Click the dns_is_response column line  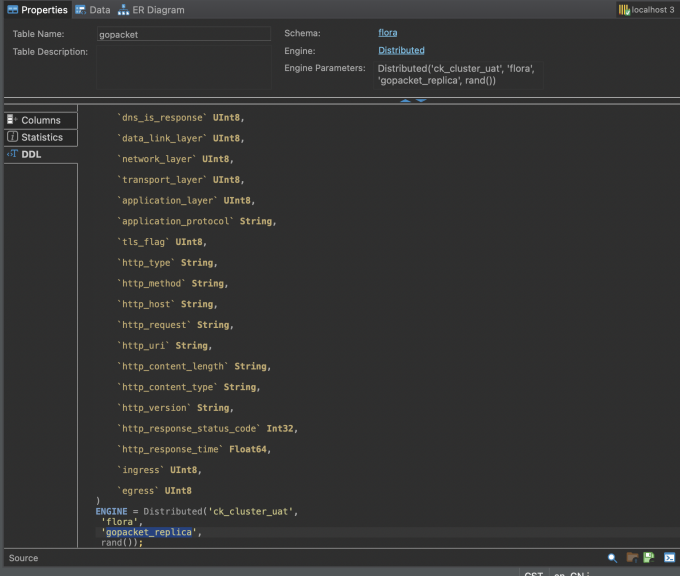pos(180,118)
